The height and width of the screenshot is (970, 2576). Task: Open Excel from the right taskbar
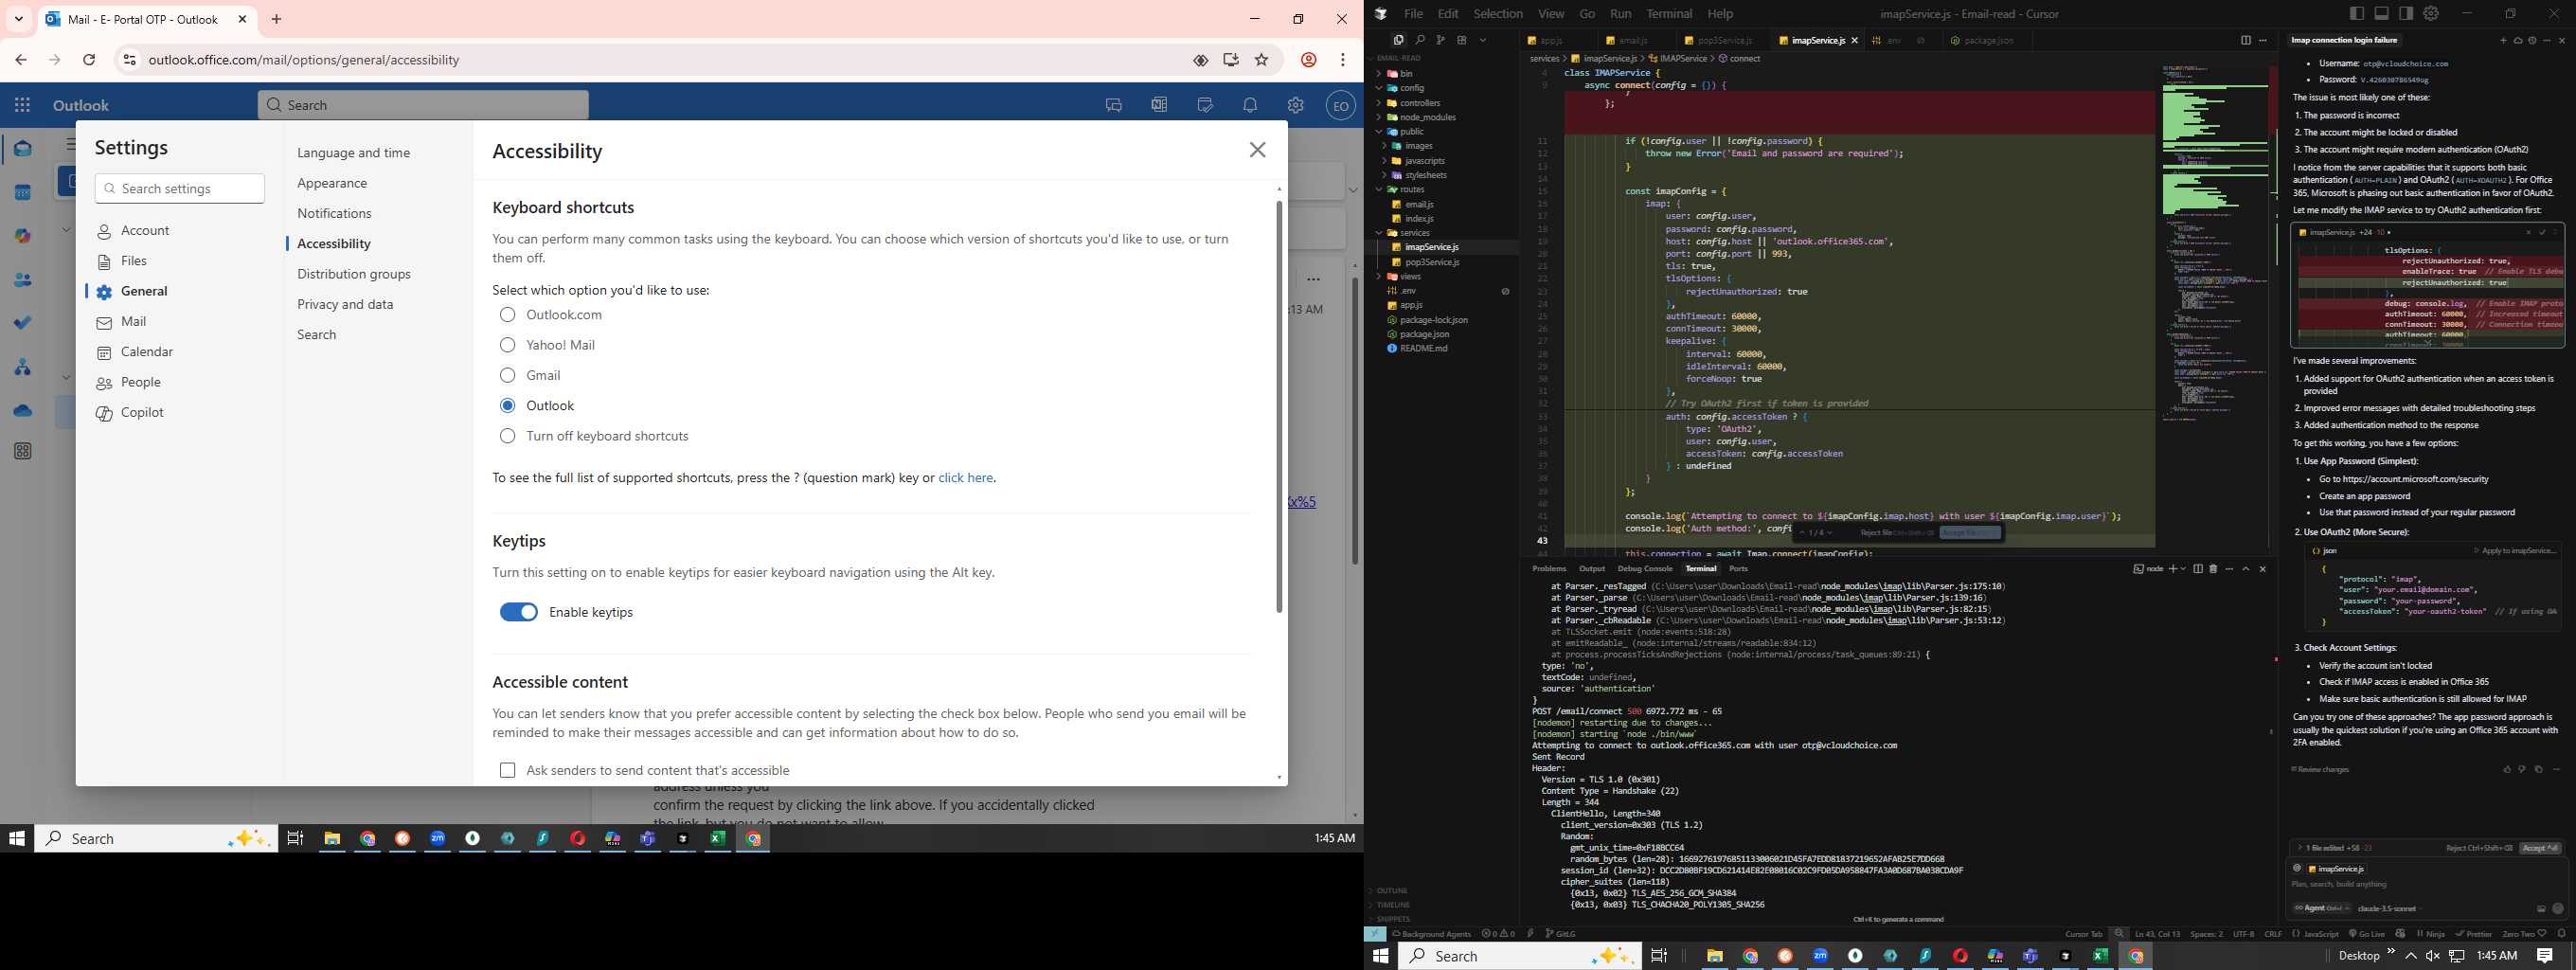[x=2100, y=956]
